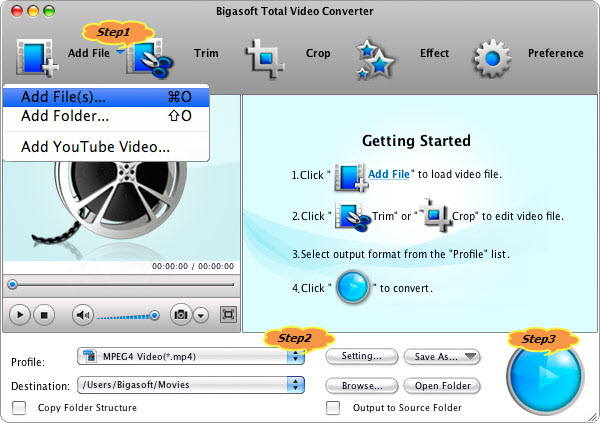600x423 pixels.
Task: Click Trim icon in Getting Started step 2
Action: pos(352,217)
